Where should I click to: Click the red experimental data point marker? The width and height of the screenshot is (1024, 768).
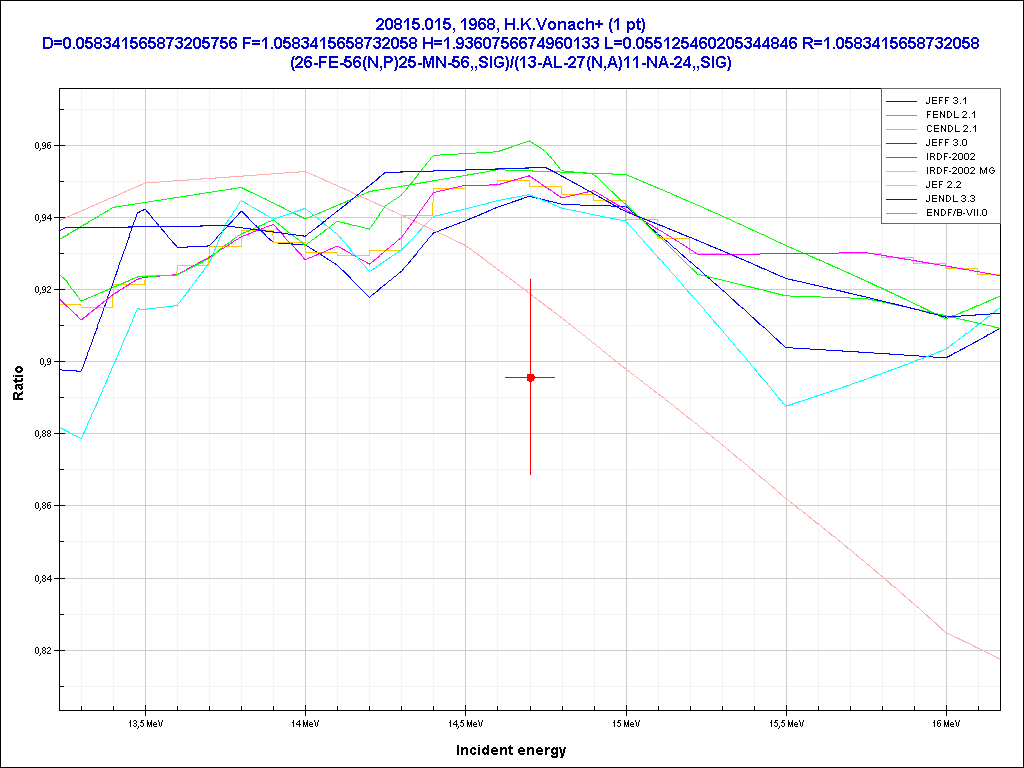pyautogui.click(x=530, y=377)
